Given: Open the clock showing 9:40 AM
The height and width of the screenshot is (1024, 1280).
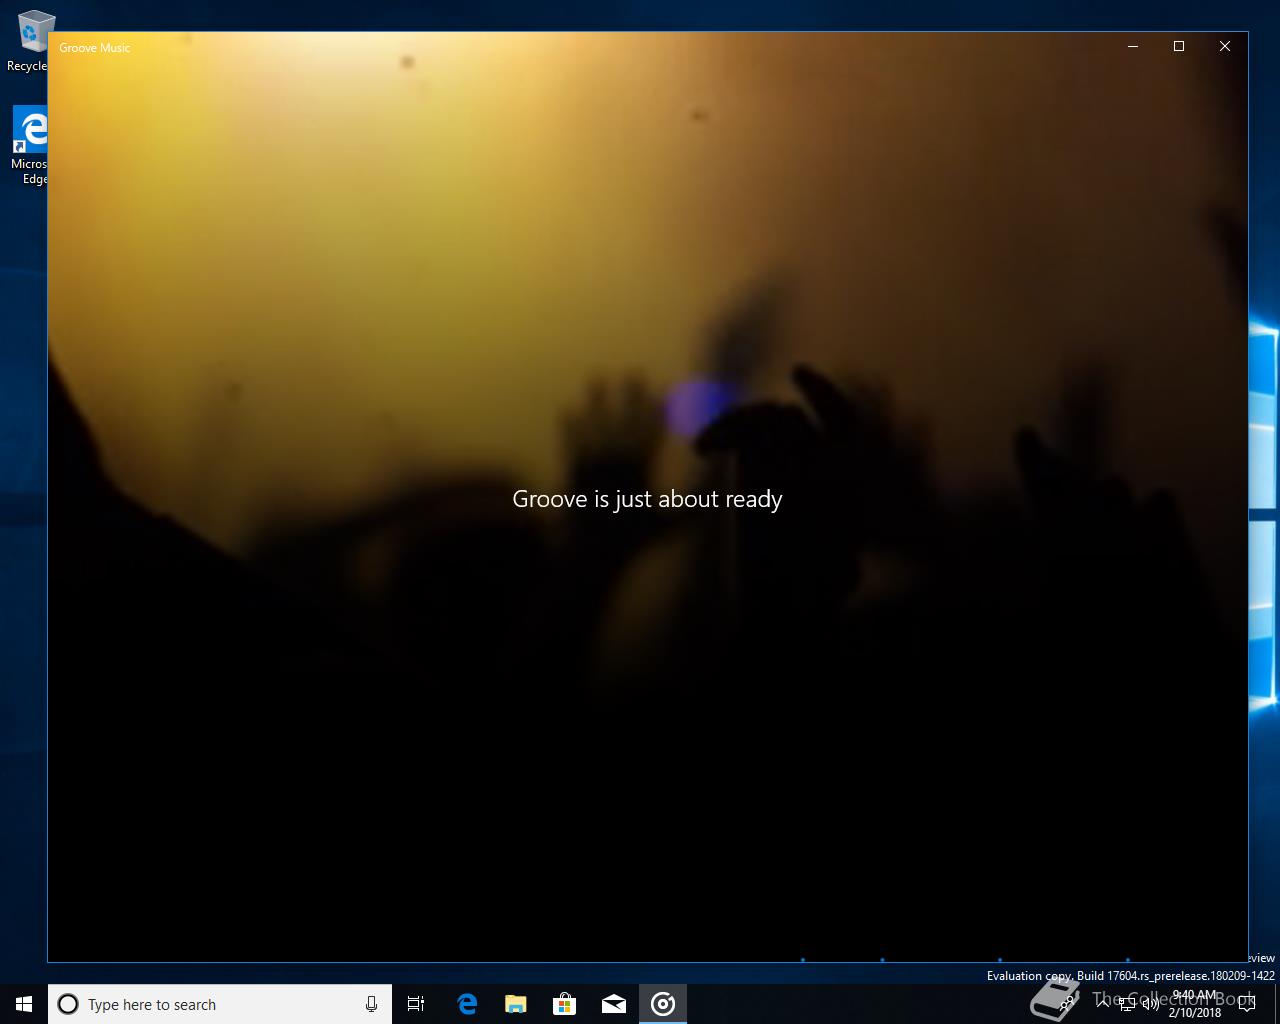Looking at the screenshot, I should pos(1195,1004).
